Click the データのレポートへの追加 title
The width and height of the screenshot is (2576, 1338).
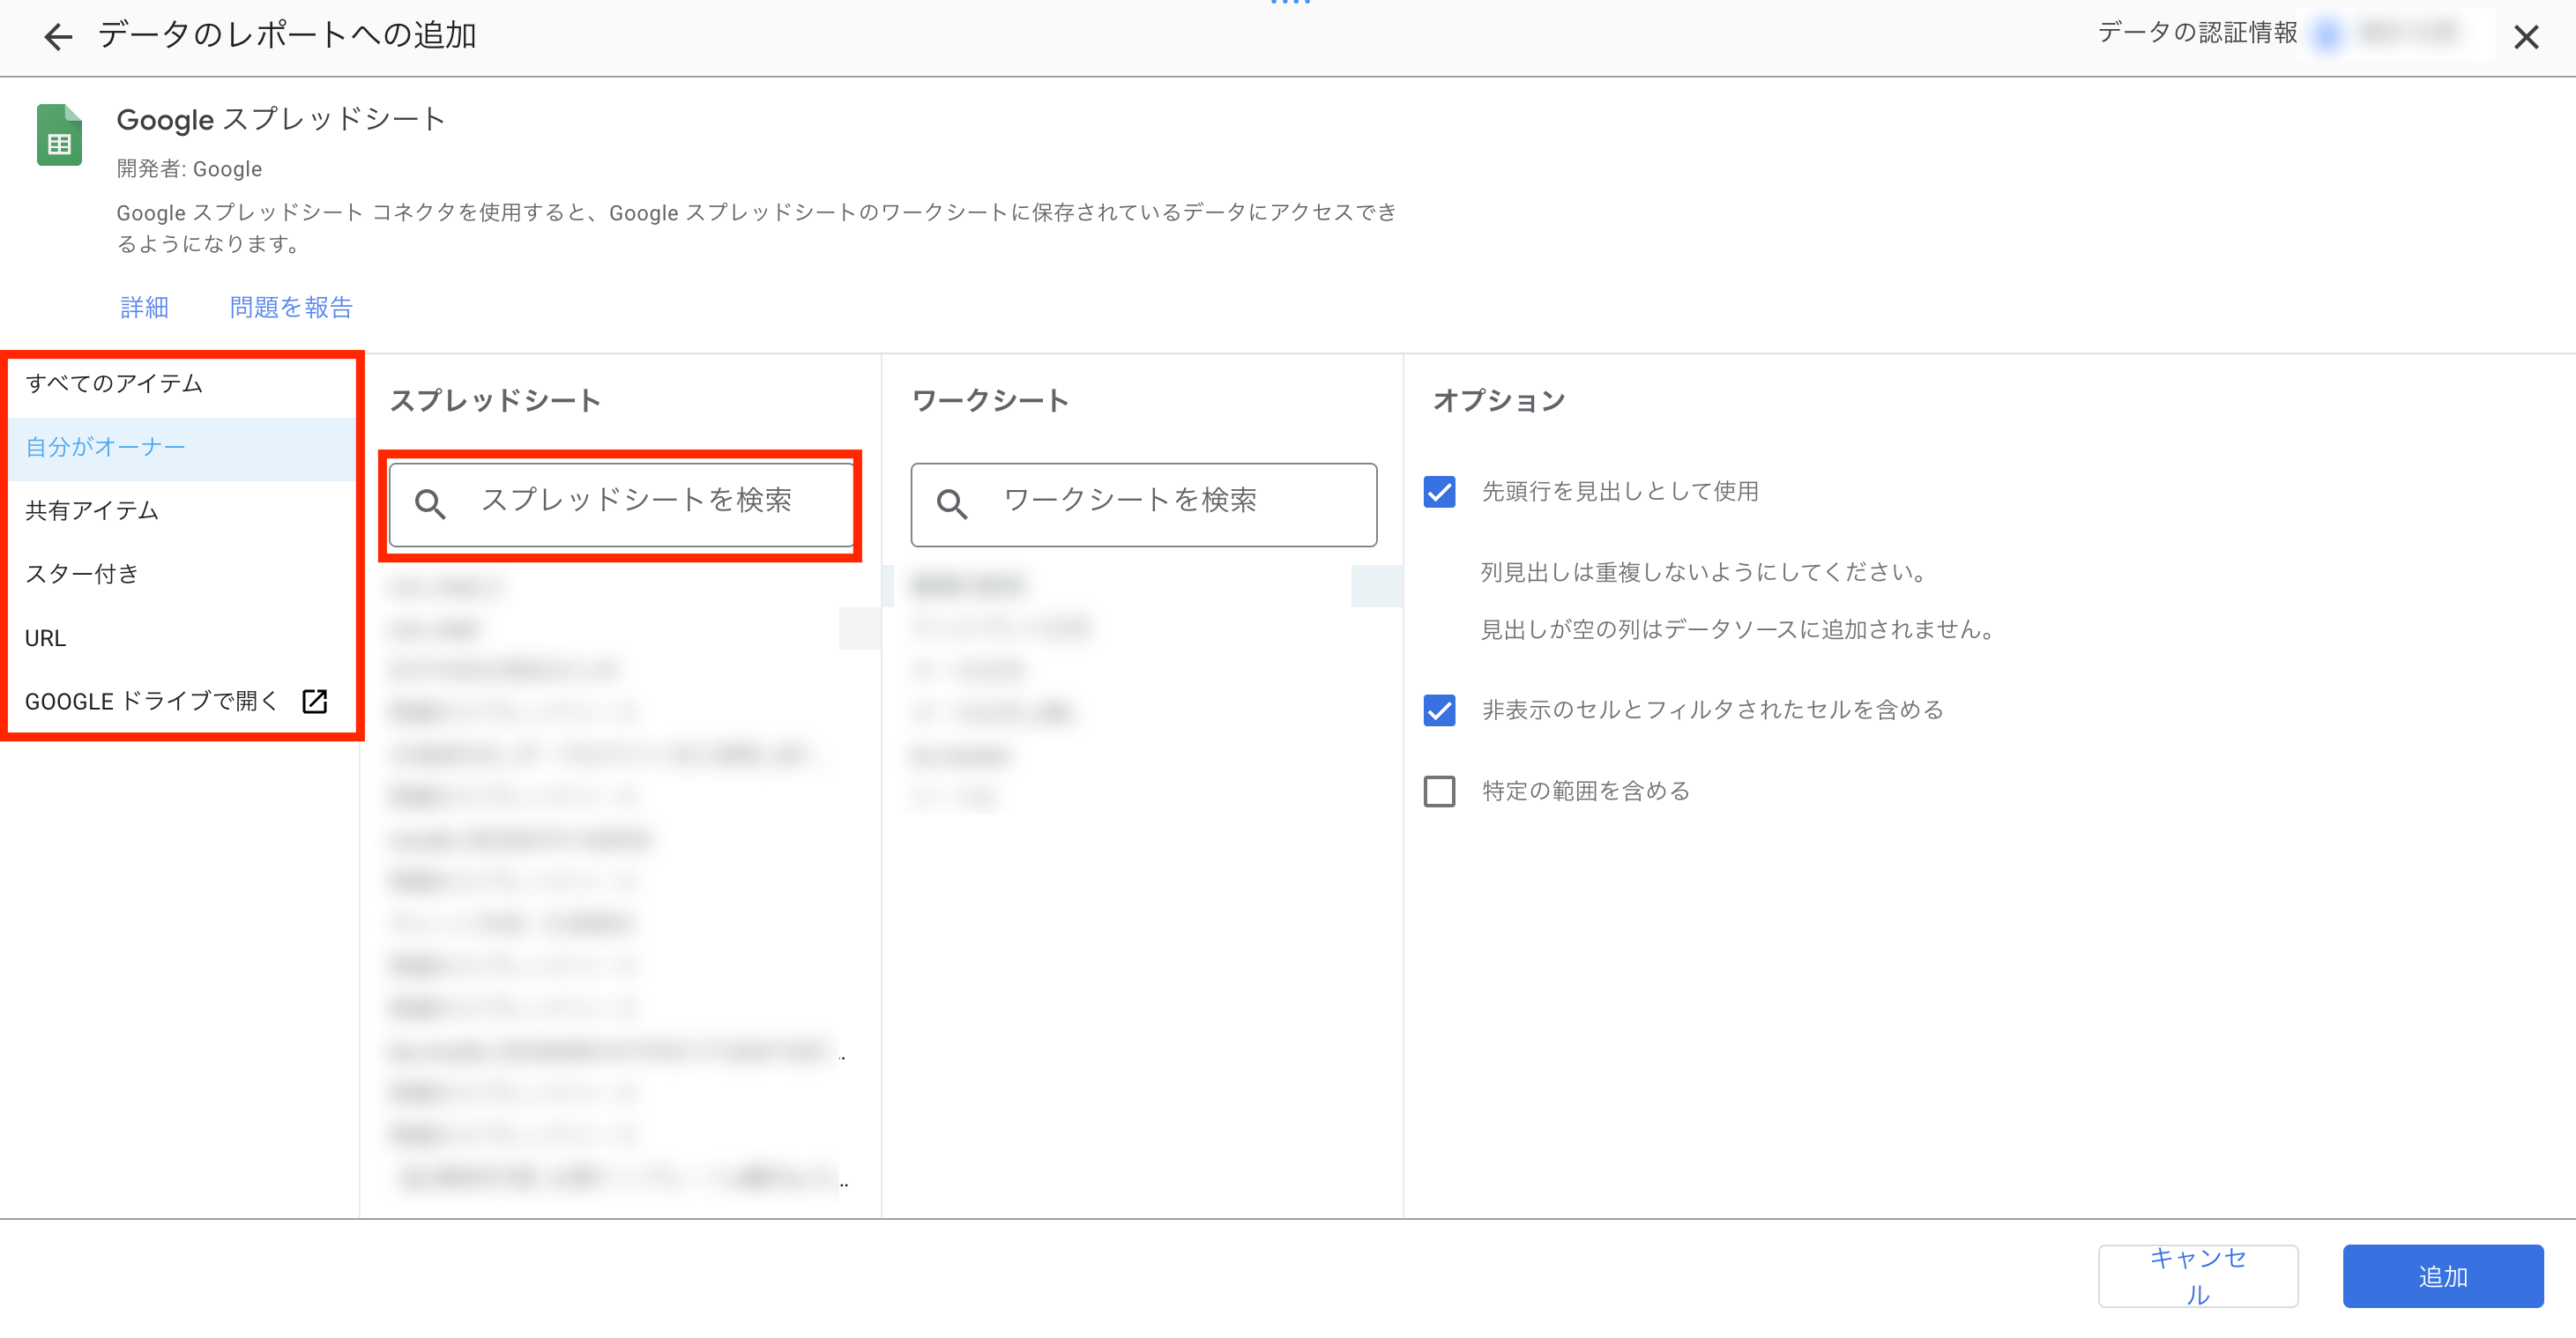click(x=287, y=35)
